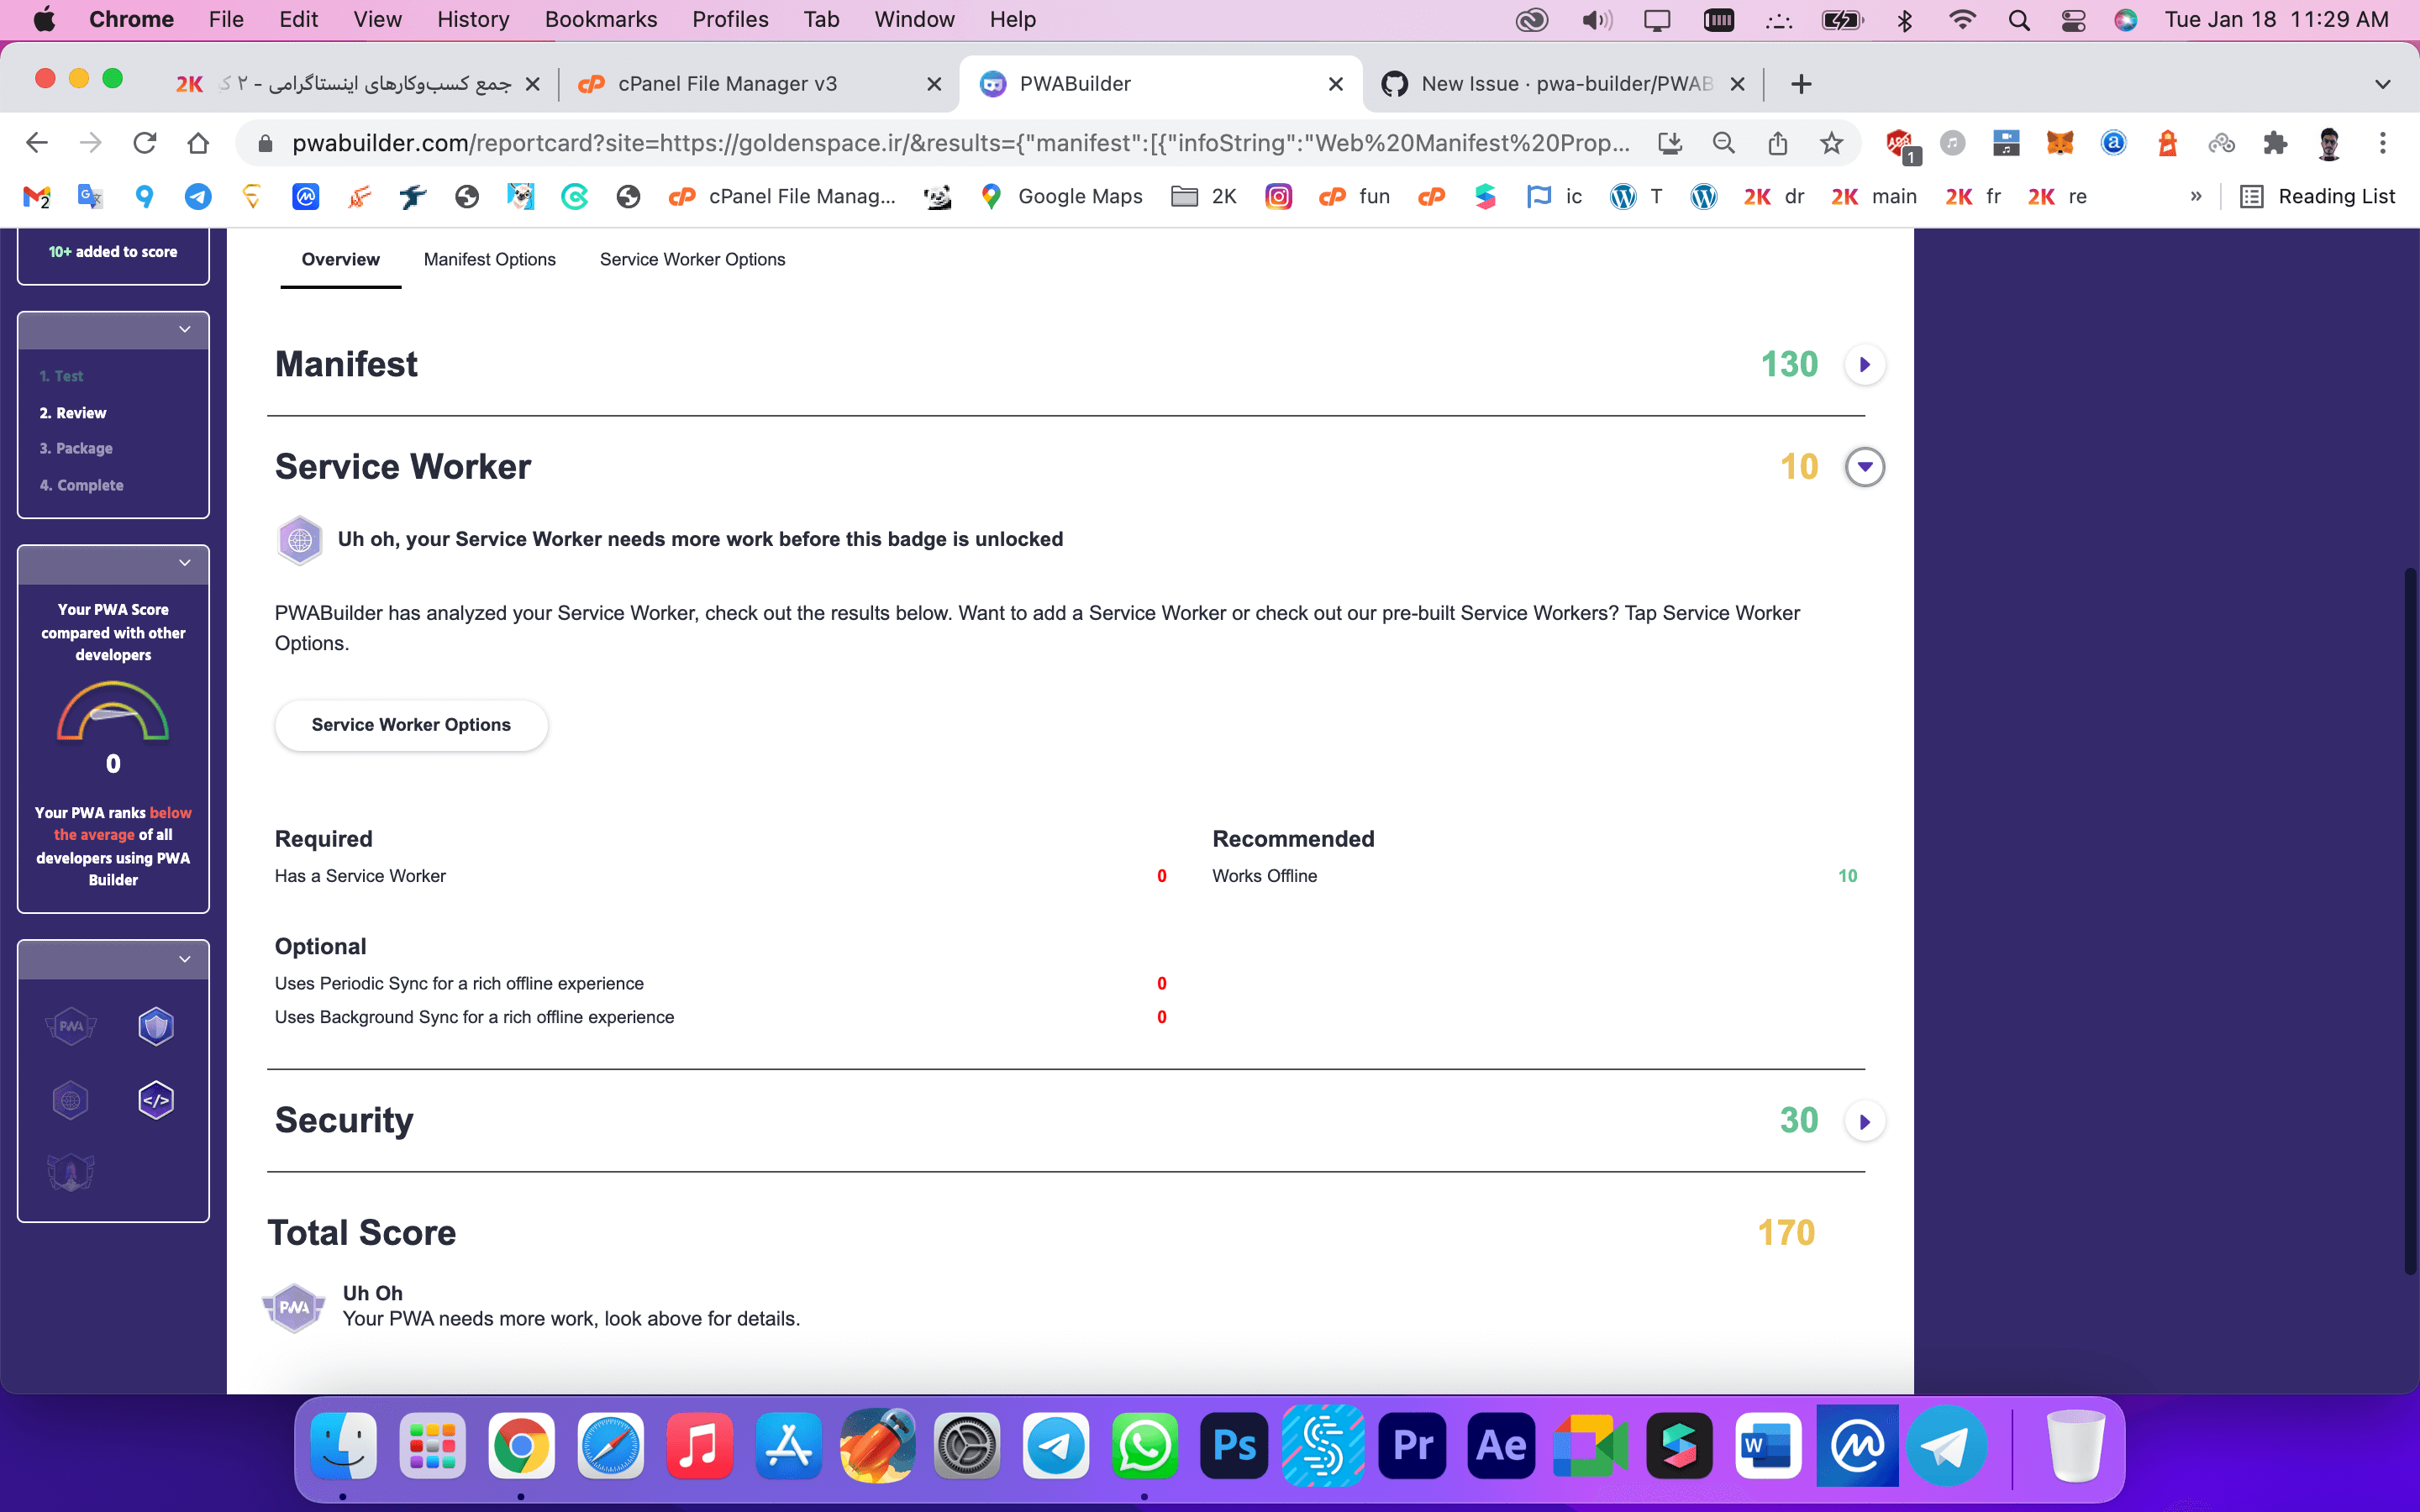Click the Service Worker Options button
The height and width of the screenshot is (1512, 2420).
click(410, 724)
